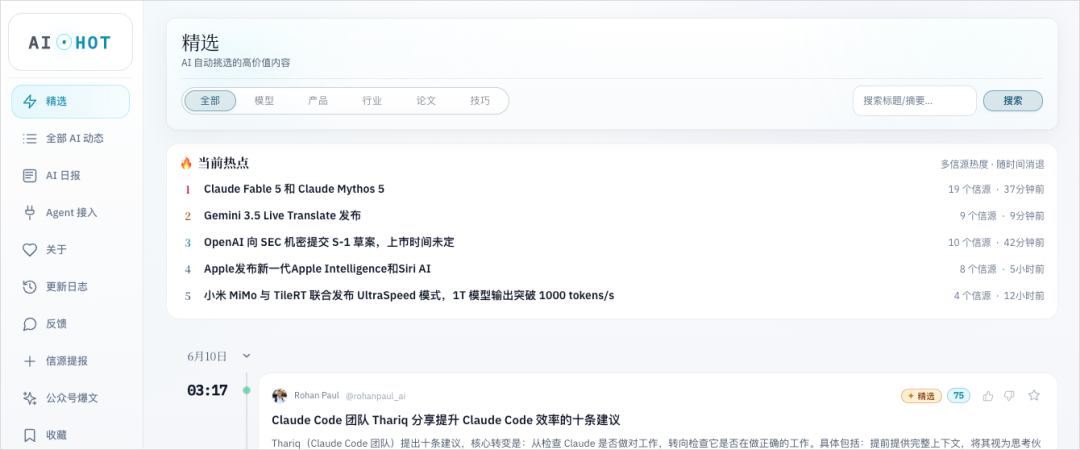
Task: Select the 技巧 filter tab
Action: coord(480,101)
